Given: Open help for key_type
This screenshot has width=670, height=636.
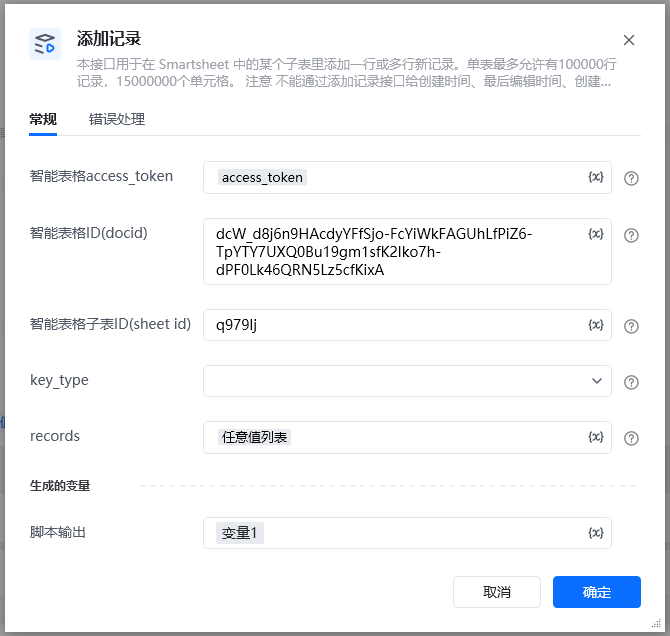Looking at the screenshot, I should point(631,382).
